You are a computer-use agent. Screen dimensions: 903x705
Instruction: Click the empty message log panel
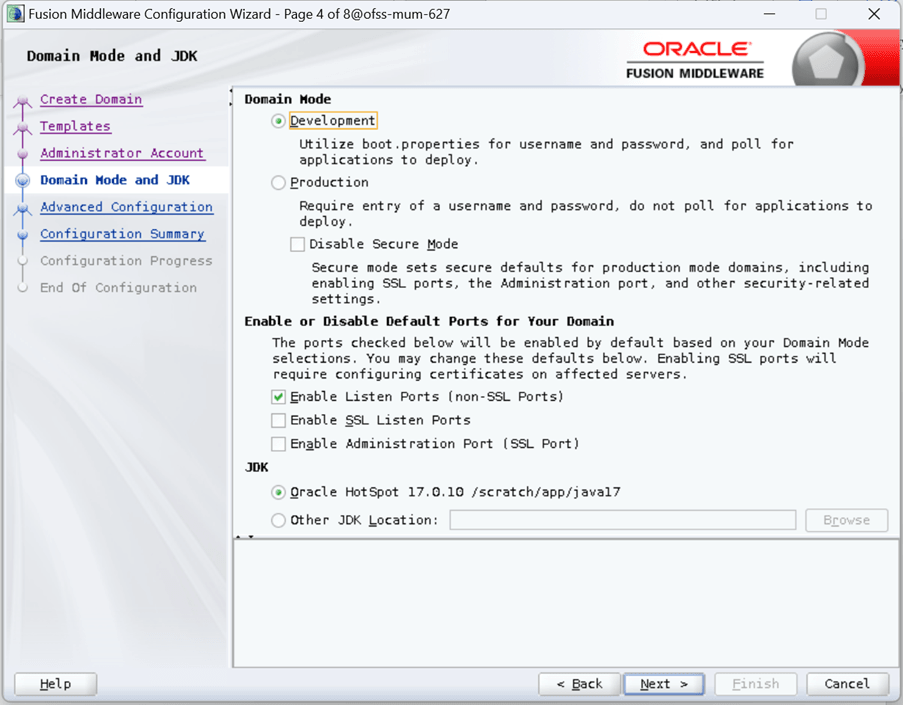566,604
